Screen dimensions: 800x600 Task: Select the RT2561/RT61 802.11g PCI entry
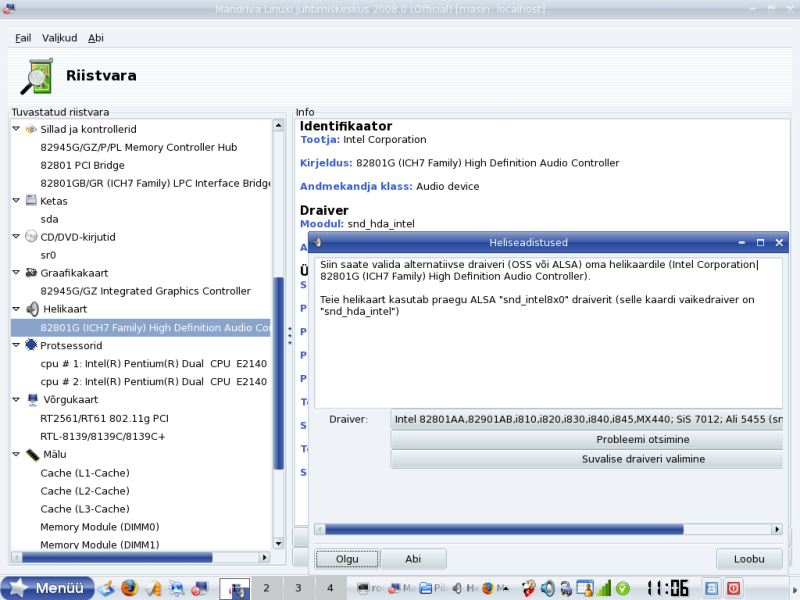pyautogui.click(x=104, y=418)
